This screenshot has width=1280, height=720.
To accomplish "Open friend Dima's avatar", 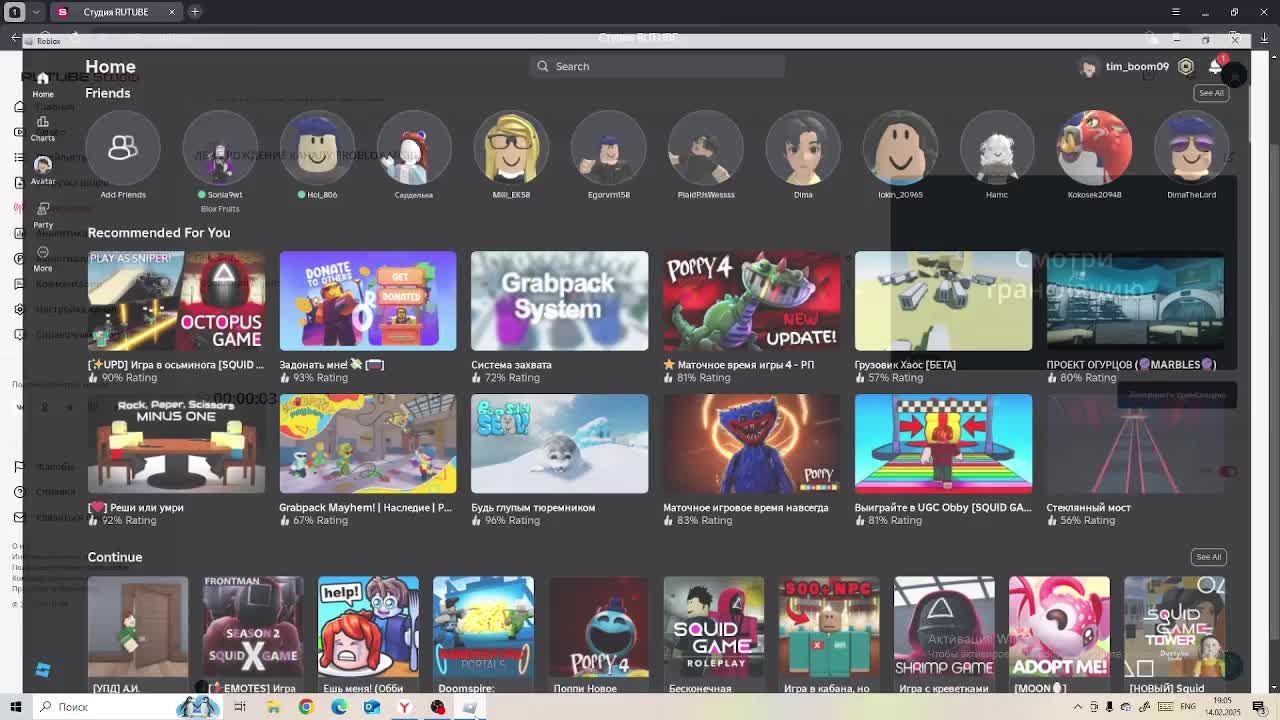I will coord(803,148).
